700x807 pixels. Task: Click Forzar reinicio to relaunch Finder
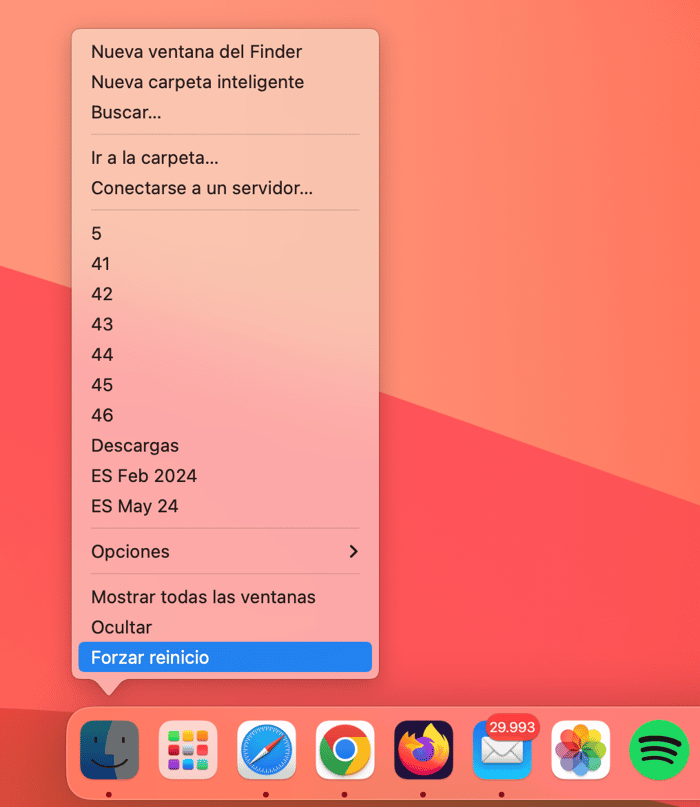click(x=225, y=657)
